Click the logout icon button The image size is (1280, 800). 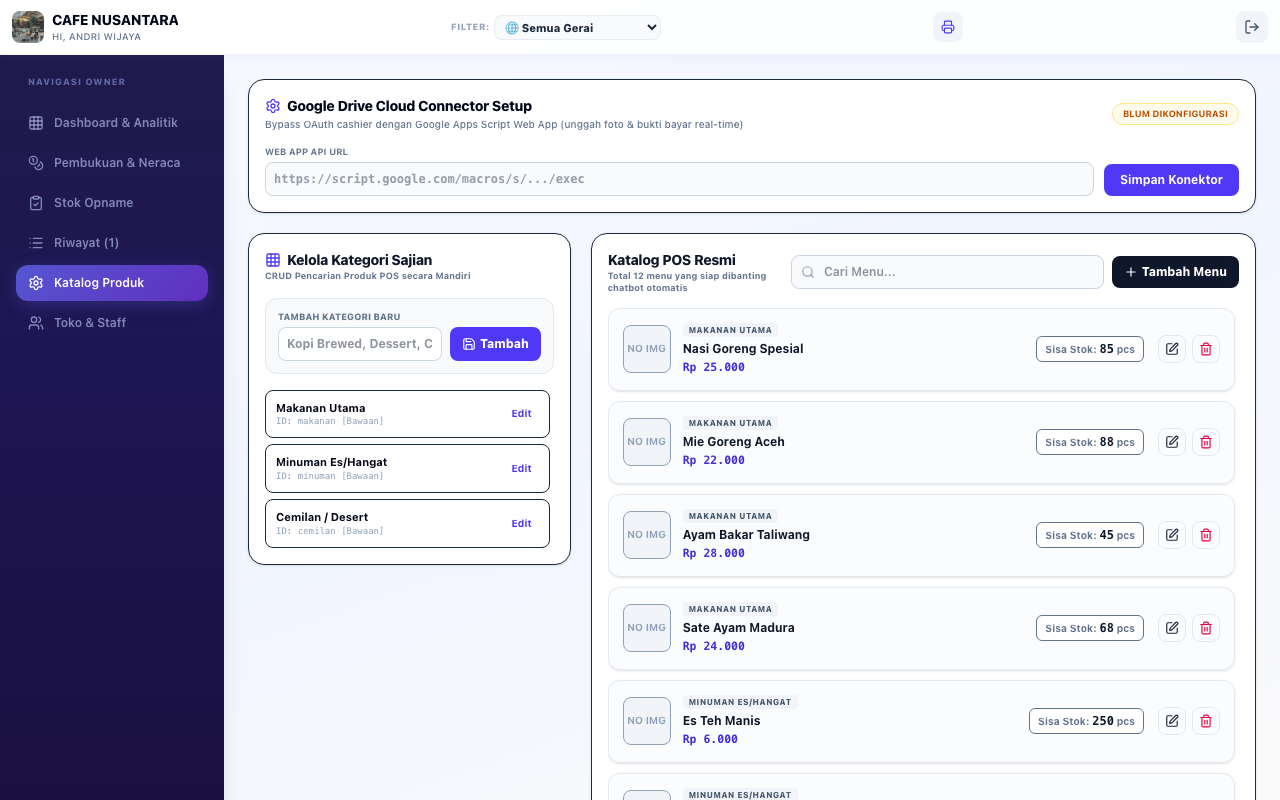click(x=1252, y=27)
